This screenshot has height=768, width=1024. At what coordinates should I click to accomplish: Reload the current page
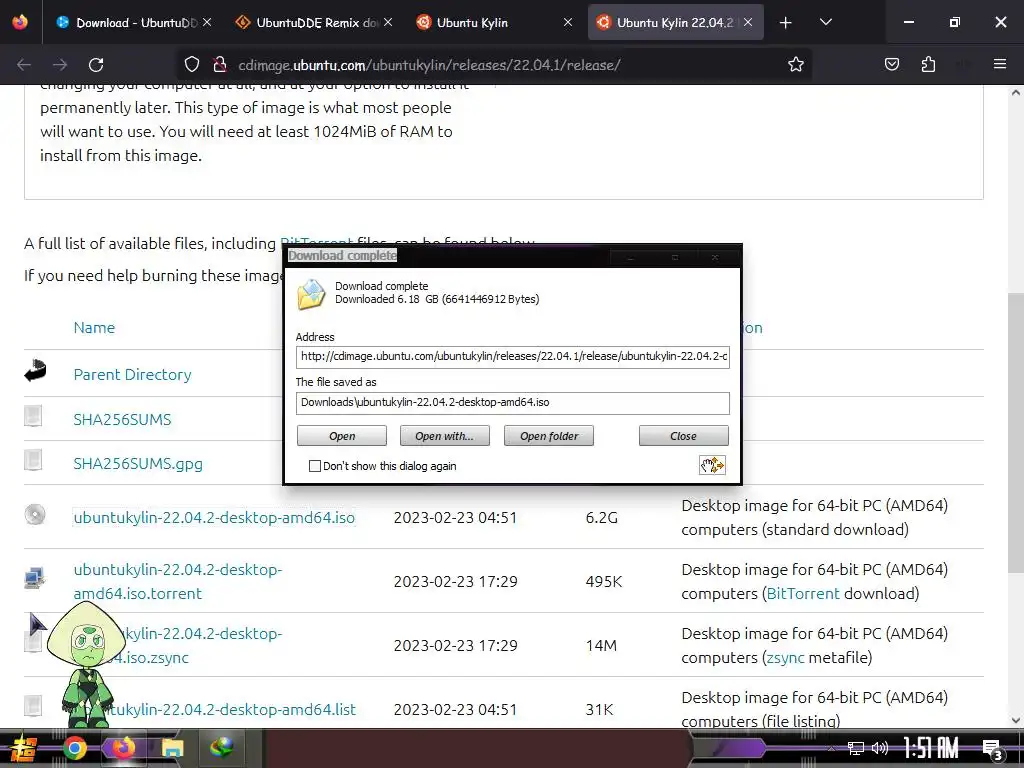pos(96,65)
